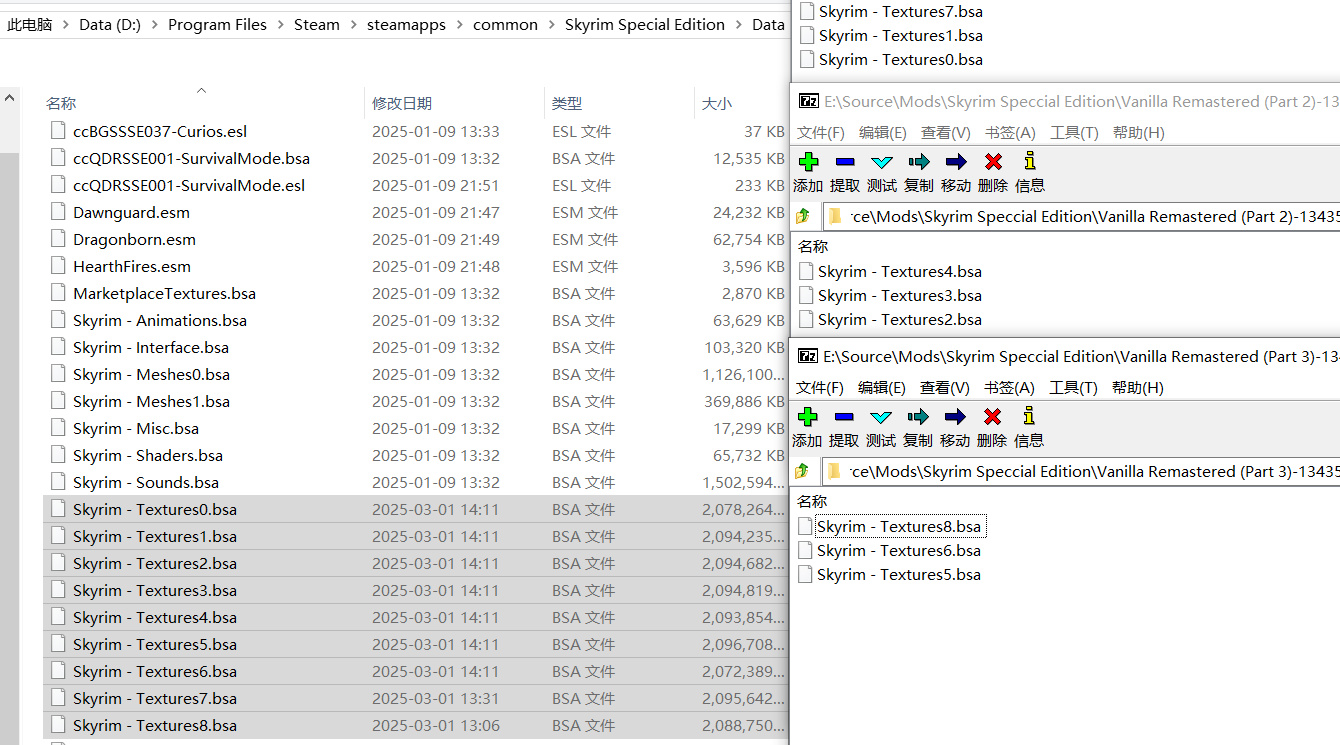Open 编辑(E) menu in Part 2 window

883,132
